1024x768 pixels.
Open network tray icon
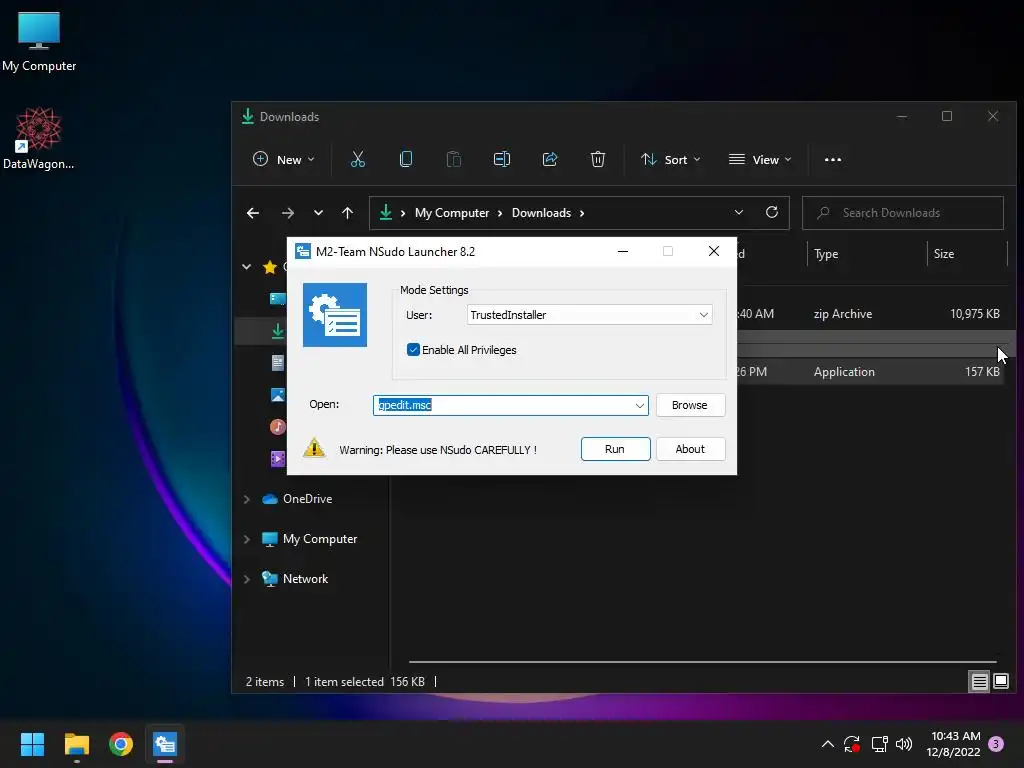click(879, 744)
